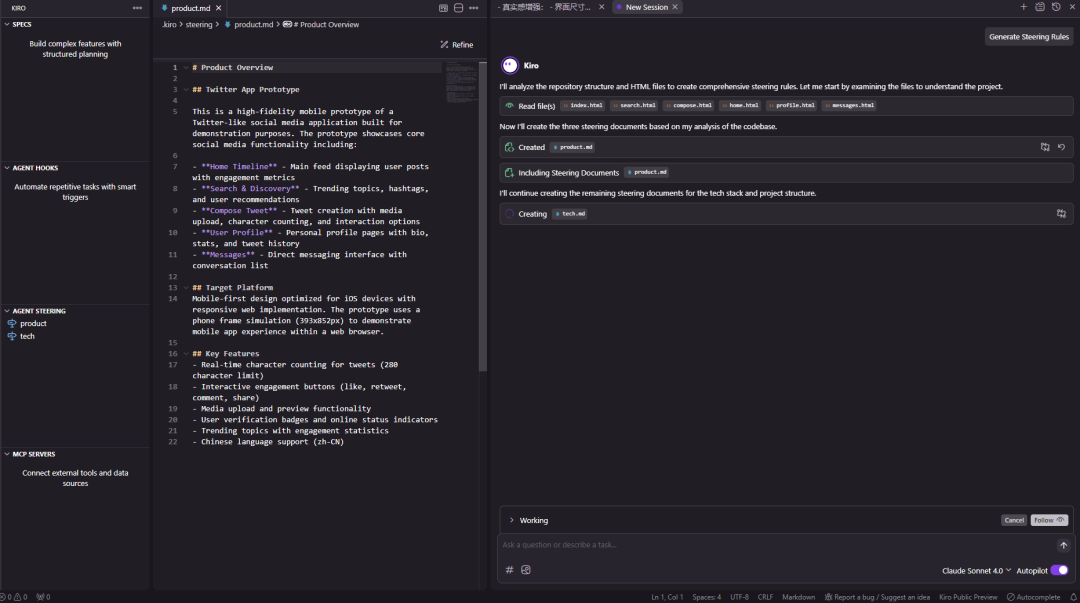Viewport: 1080px width, 603px height.
Task: Open chat history clock icon
Action: pyautogui.click(x=1057, y=7)
